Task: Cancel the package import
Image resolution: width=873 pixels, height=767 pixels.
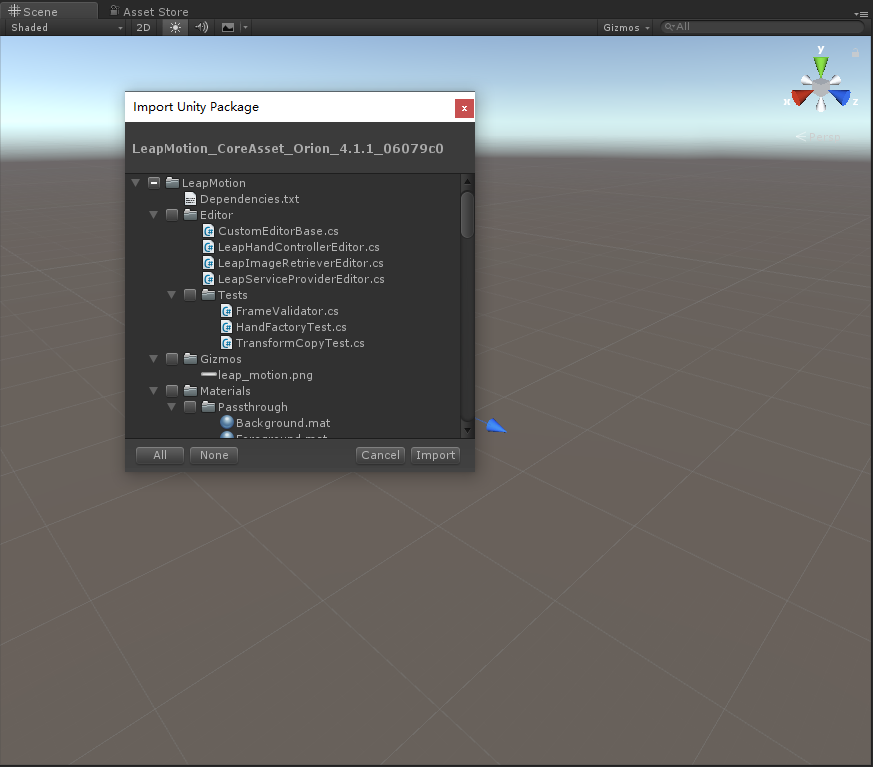Action: coord(380,455)
